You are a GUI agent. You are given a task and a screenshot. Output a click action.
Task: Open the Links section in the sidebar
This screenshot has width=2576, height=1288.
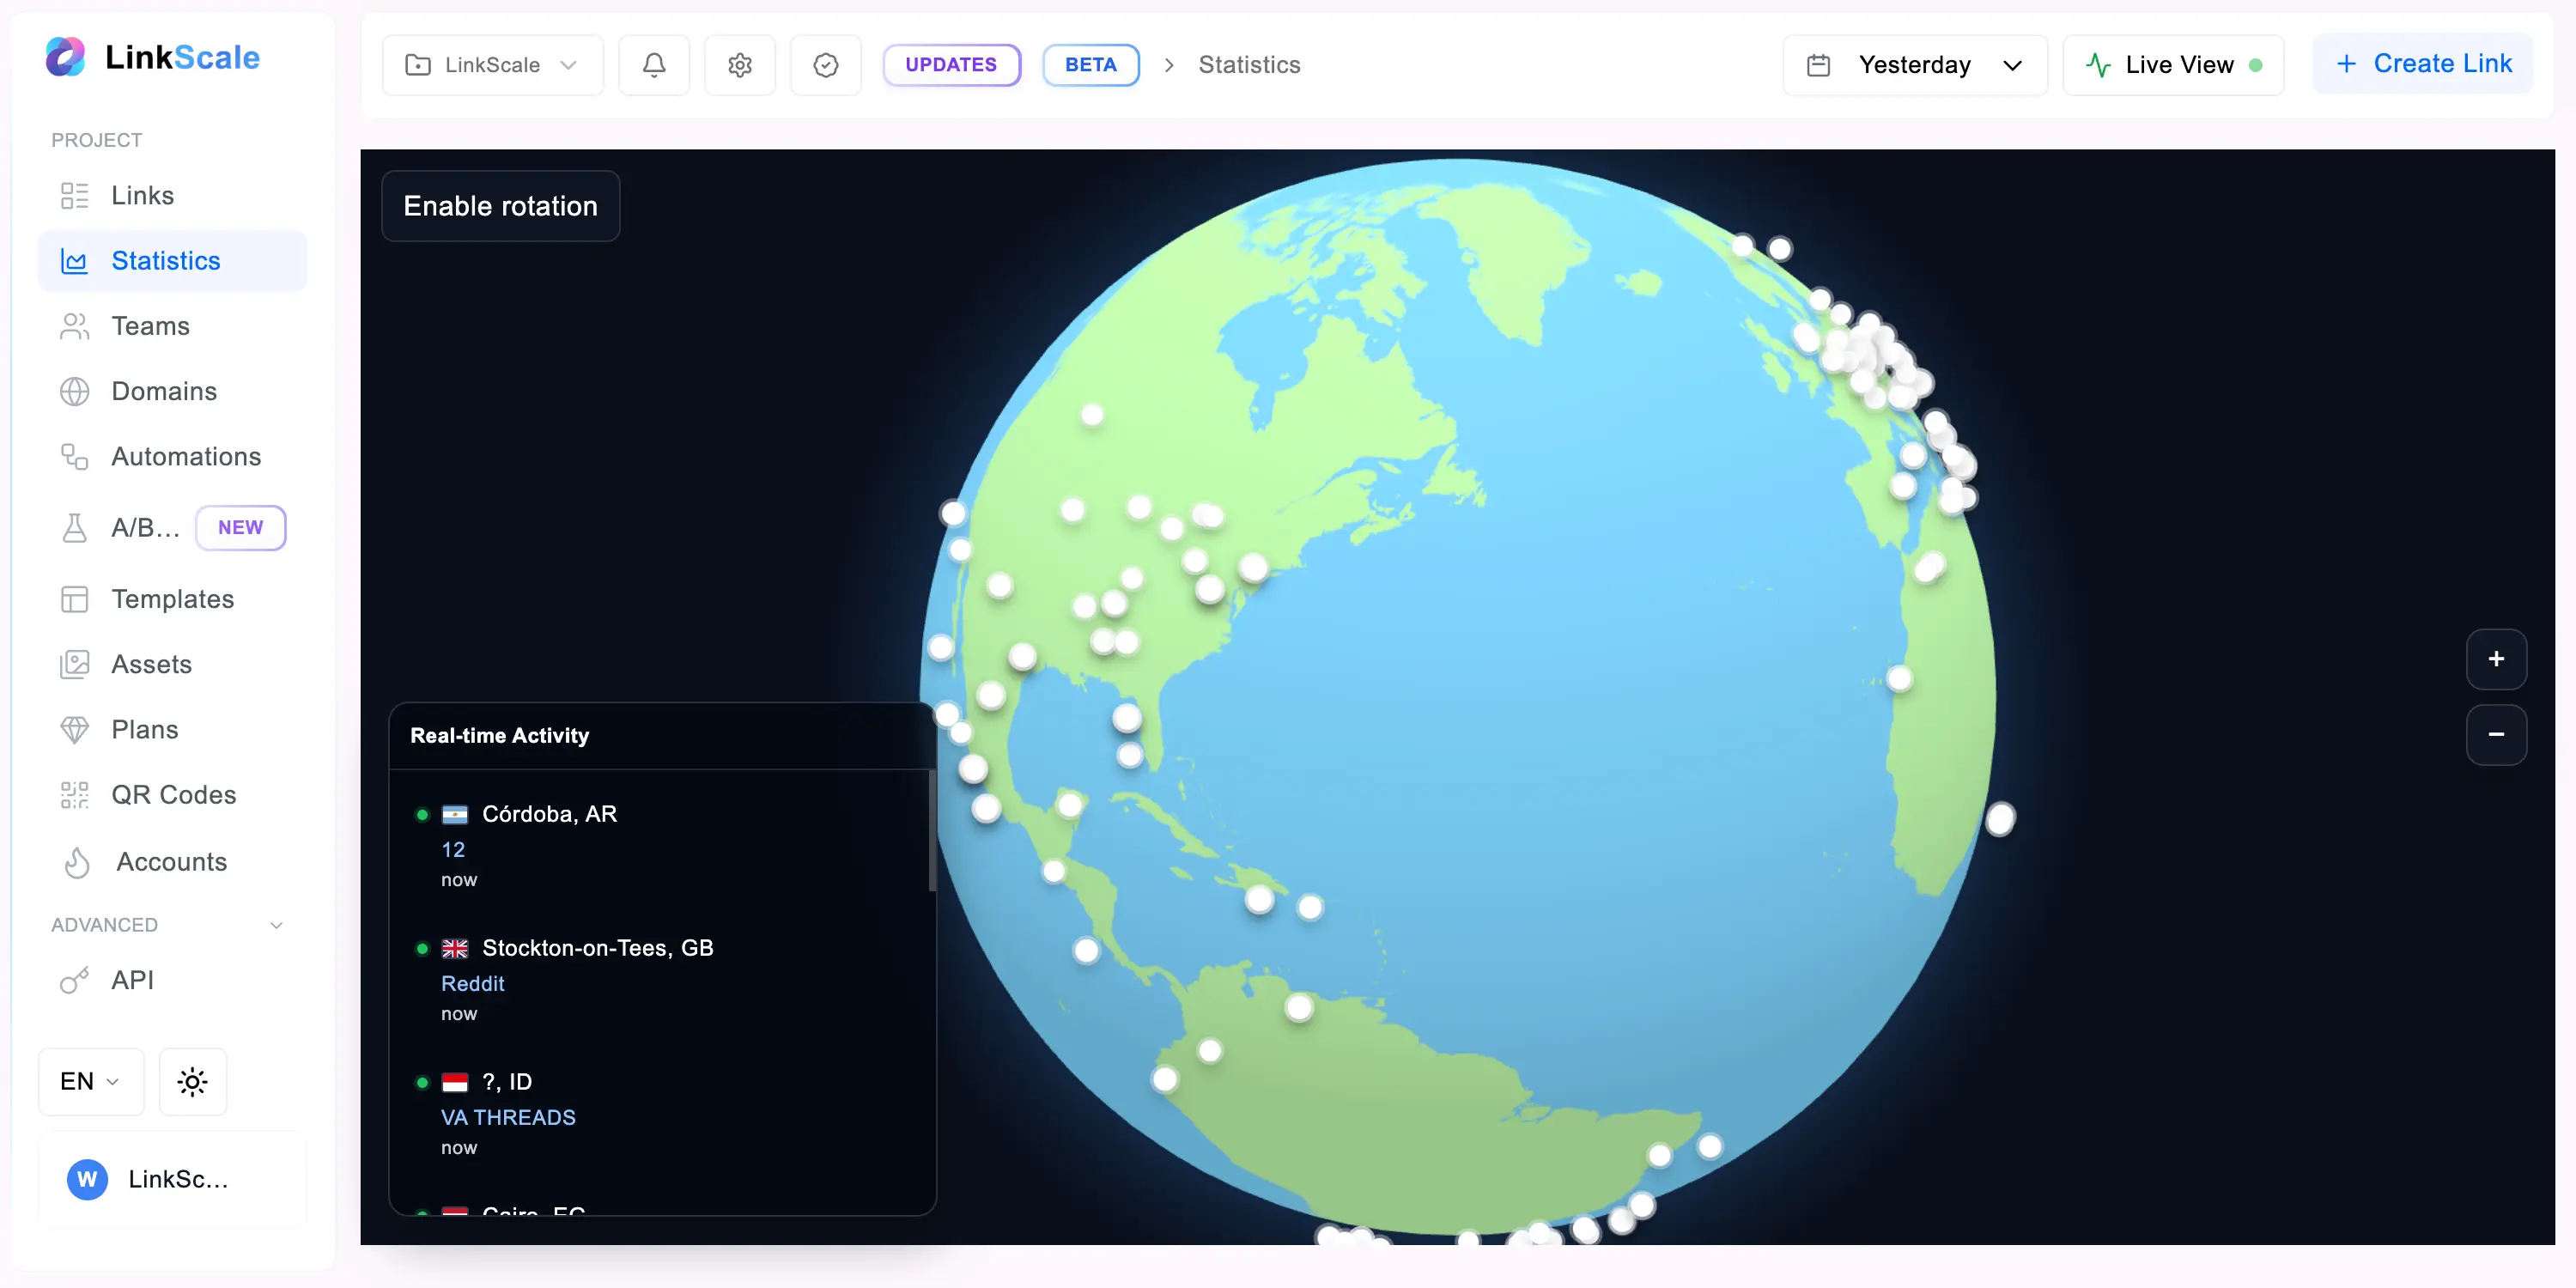[x=141, y=195]
